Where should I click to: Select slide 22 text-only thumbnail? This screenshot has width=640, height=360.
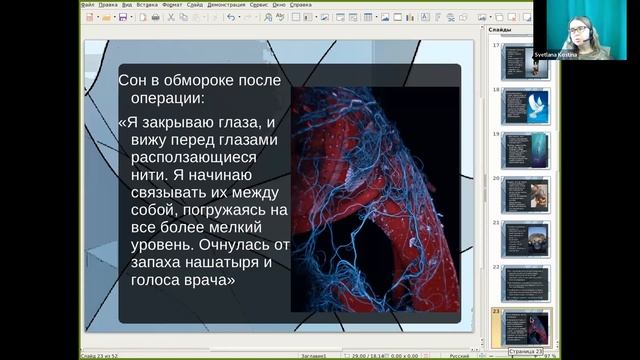pos(525,284)
